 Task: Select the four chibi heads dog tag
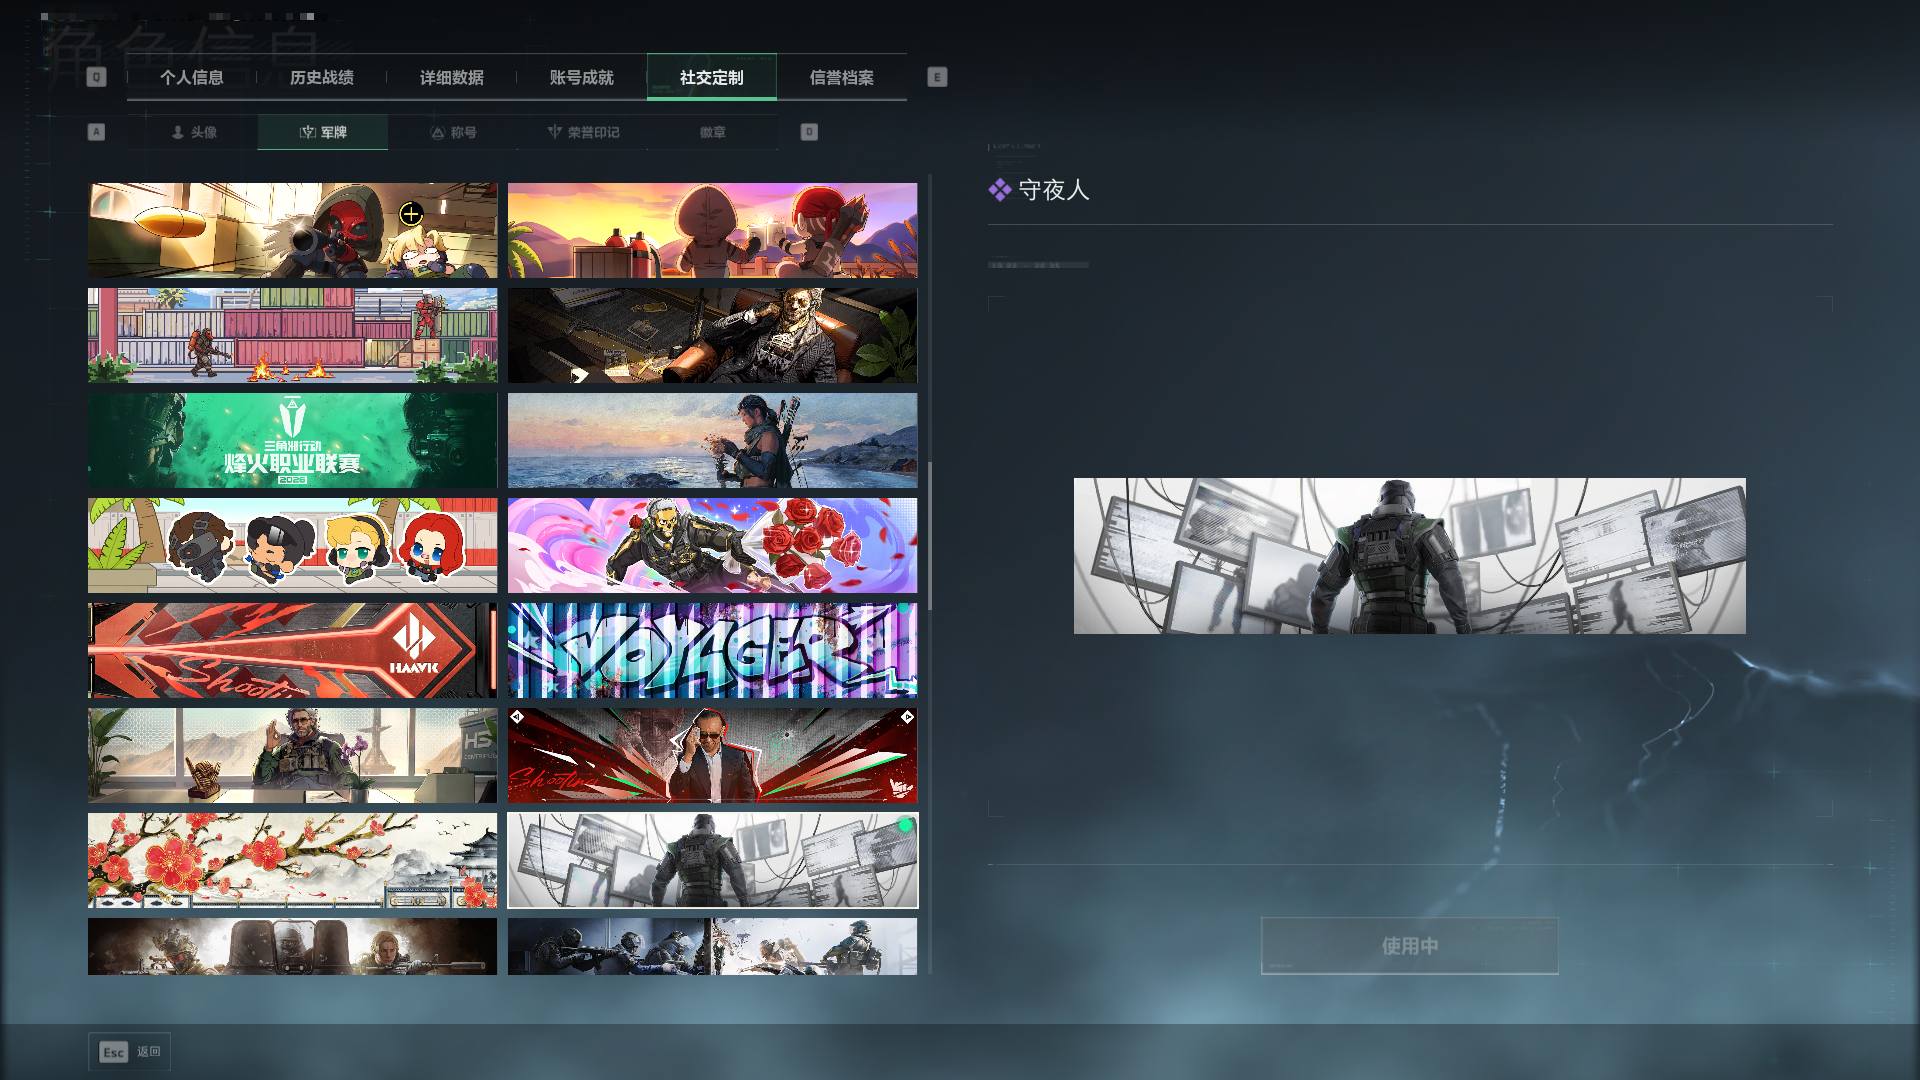pos(292,545)
